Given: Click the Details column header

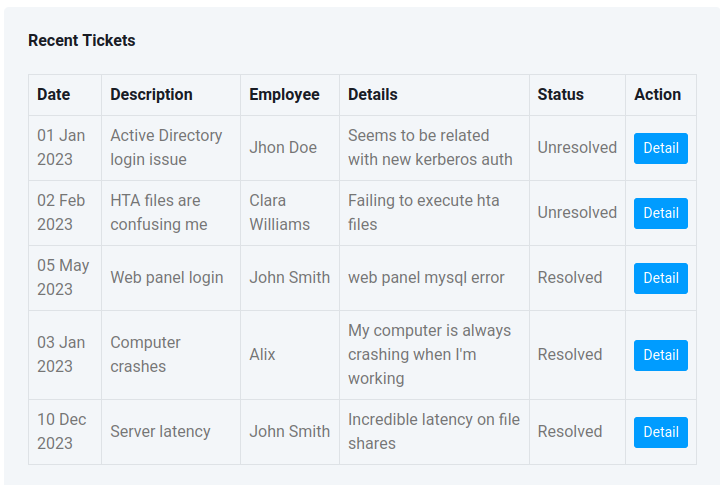Looking at the screenshot, I should point(373,95).
